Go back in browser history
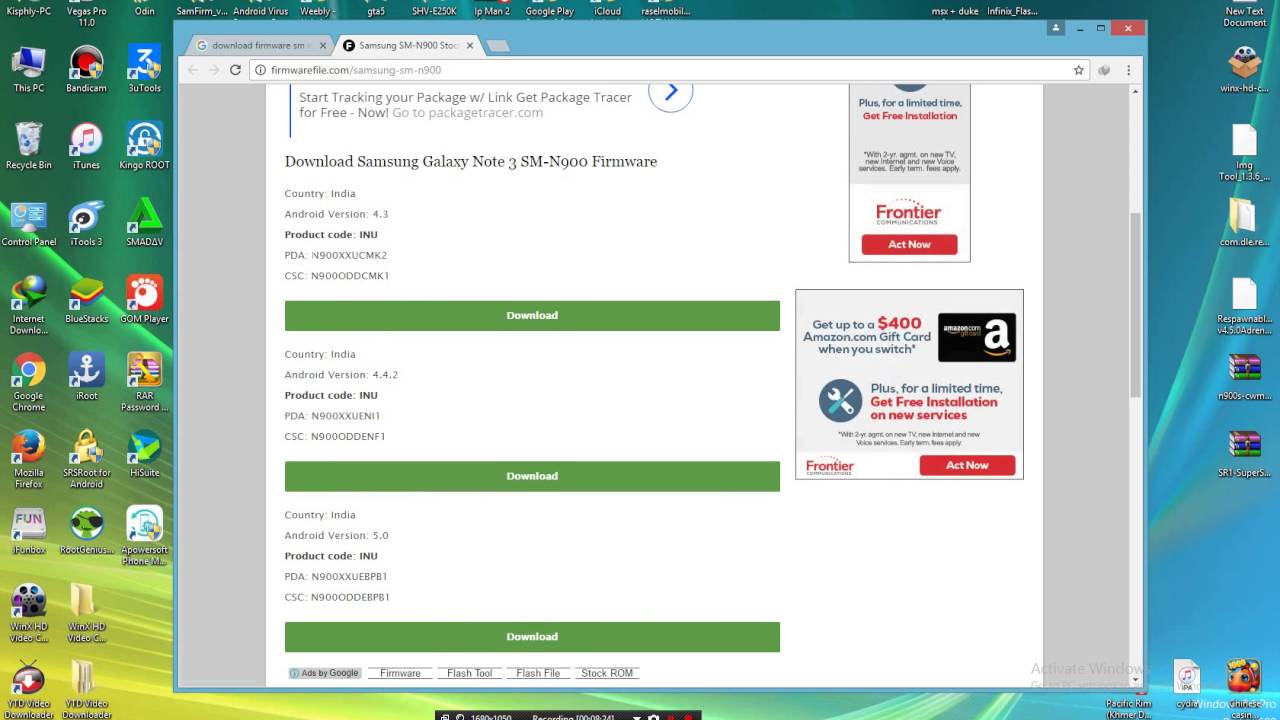 [x=192, y=70]
